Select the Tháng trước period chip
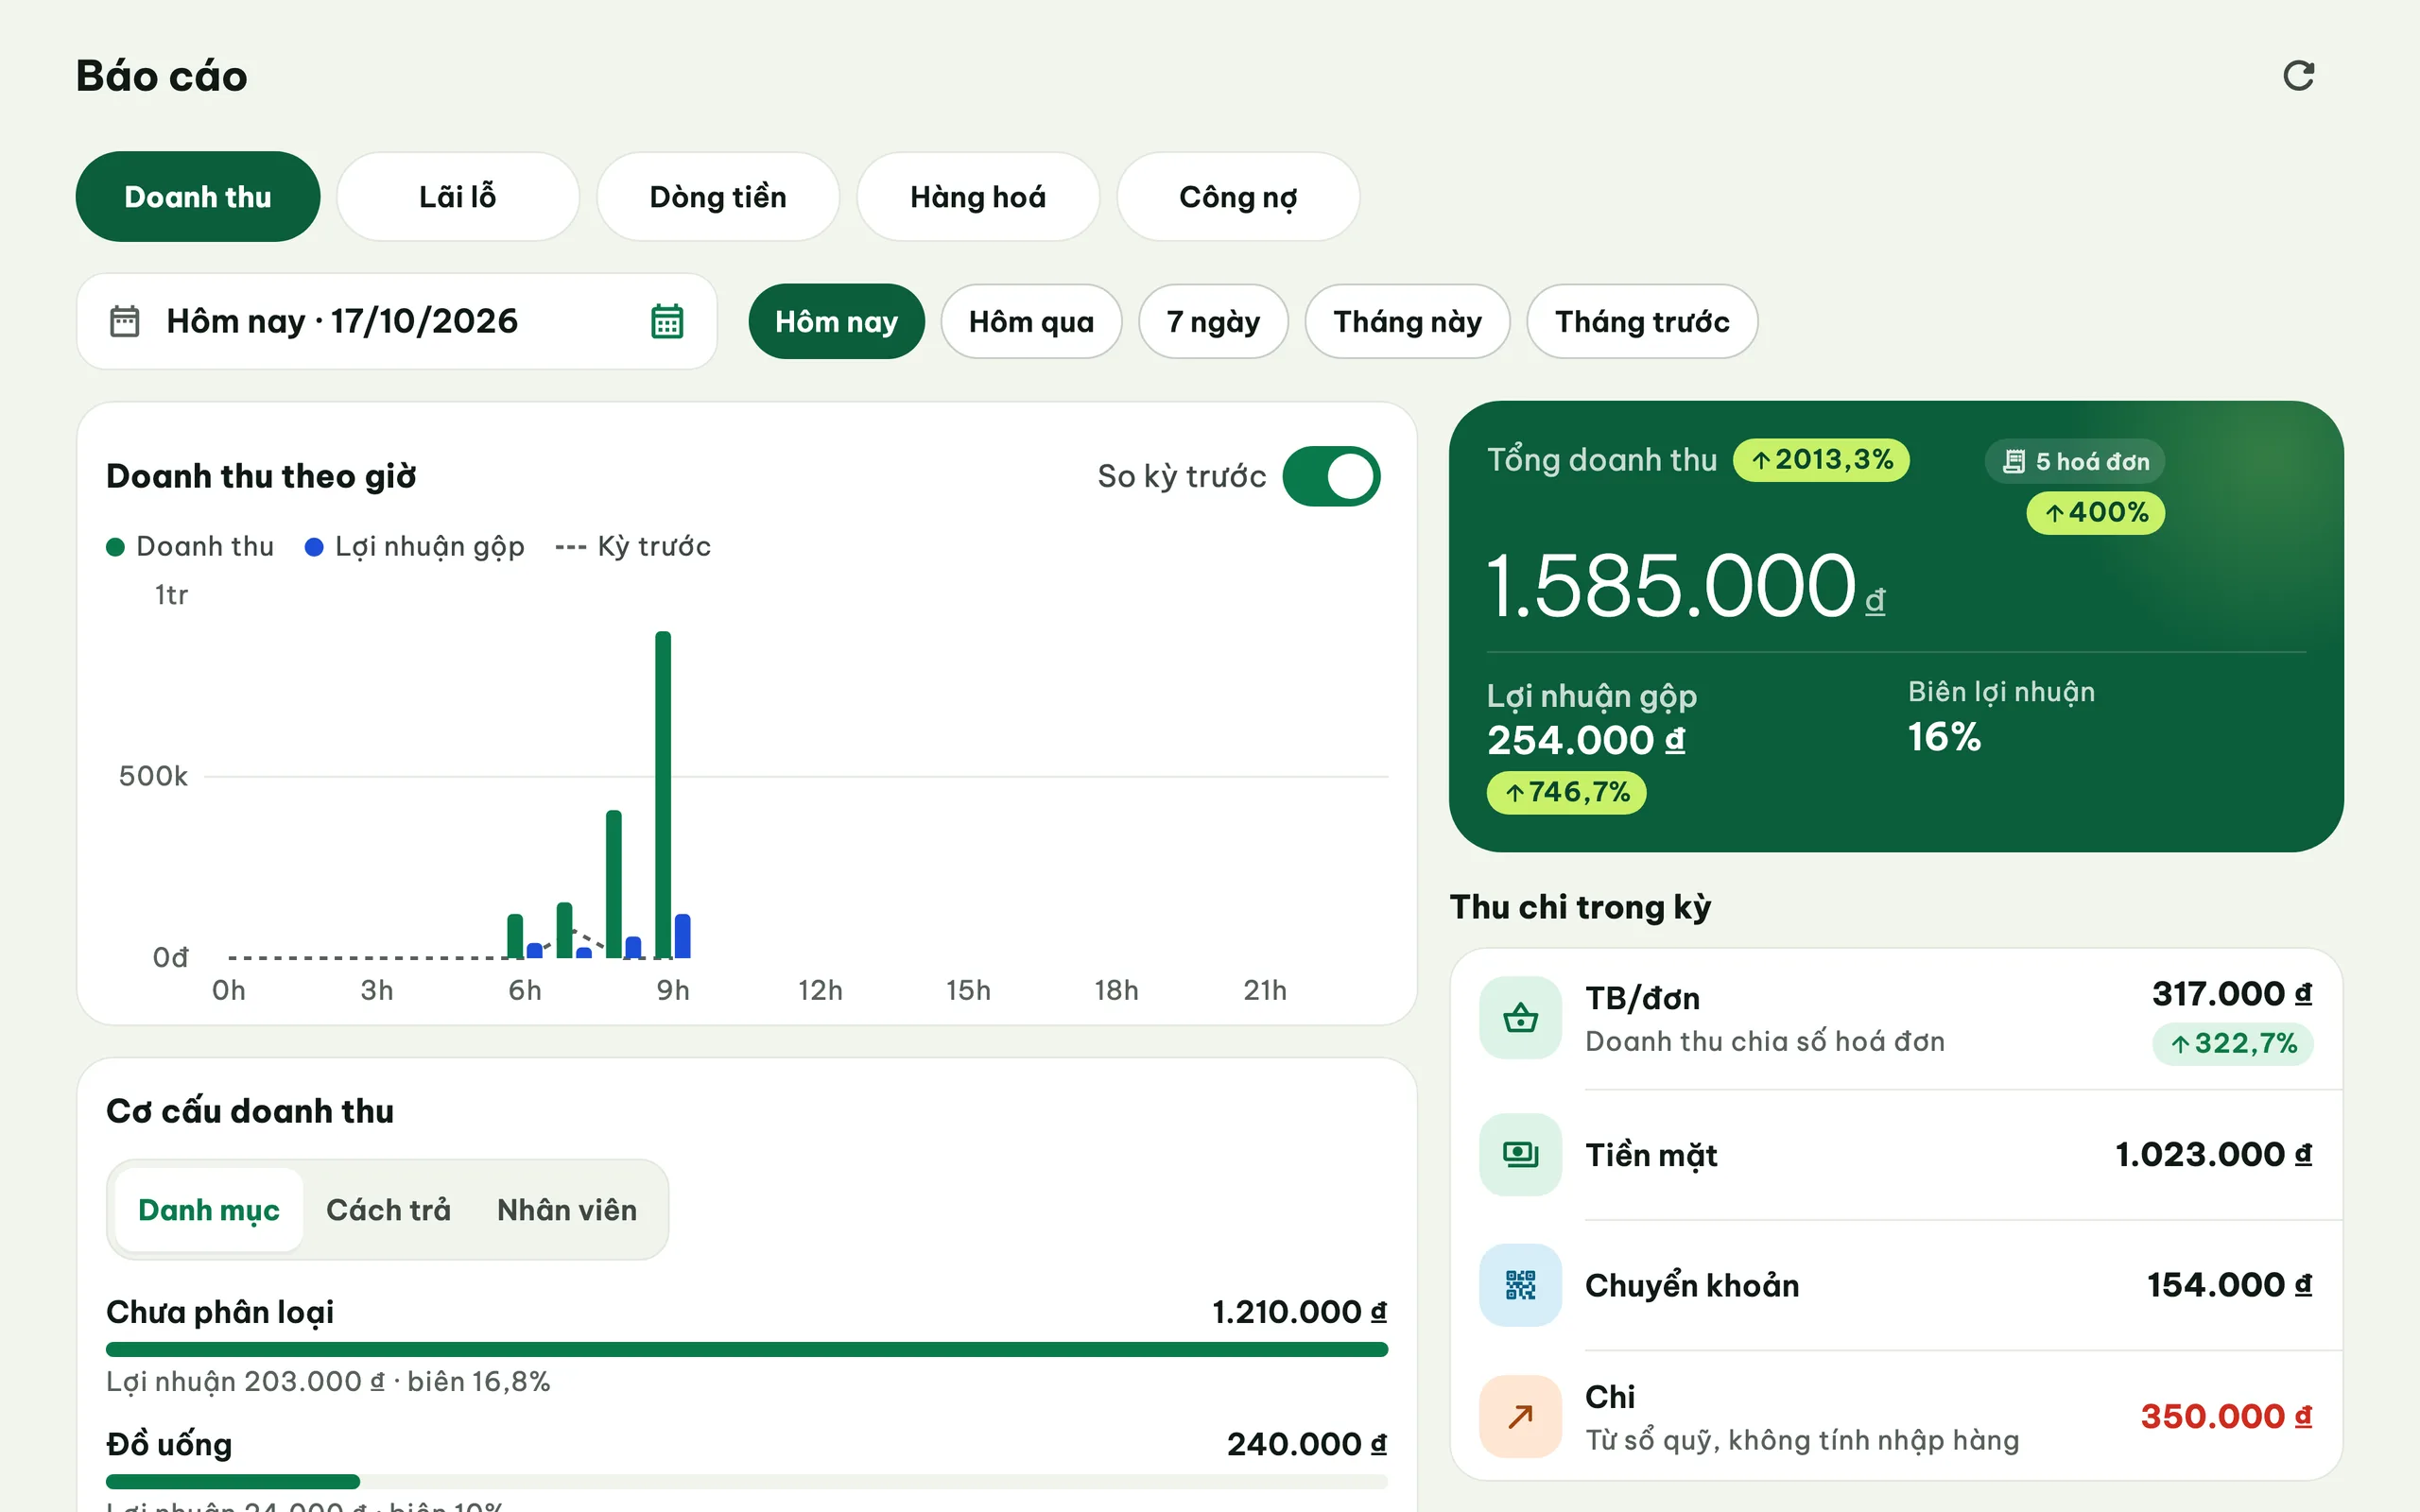Image resolution: width=2420 pixels, height=1512 pixels. (1642, 321)
